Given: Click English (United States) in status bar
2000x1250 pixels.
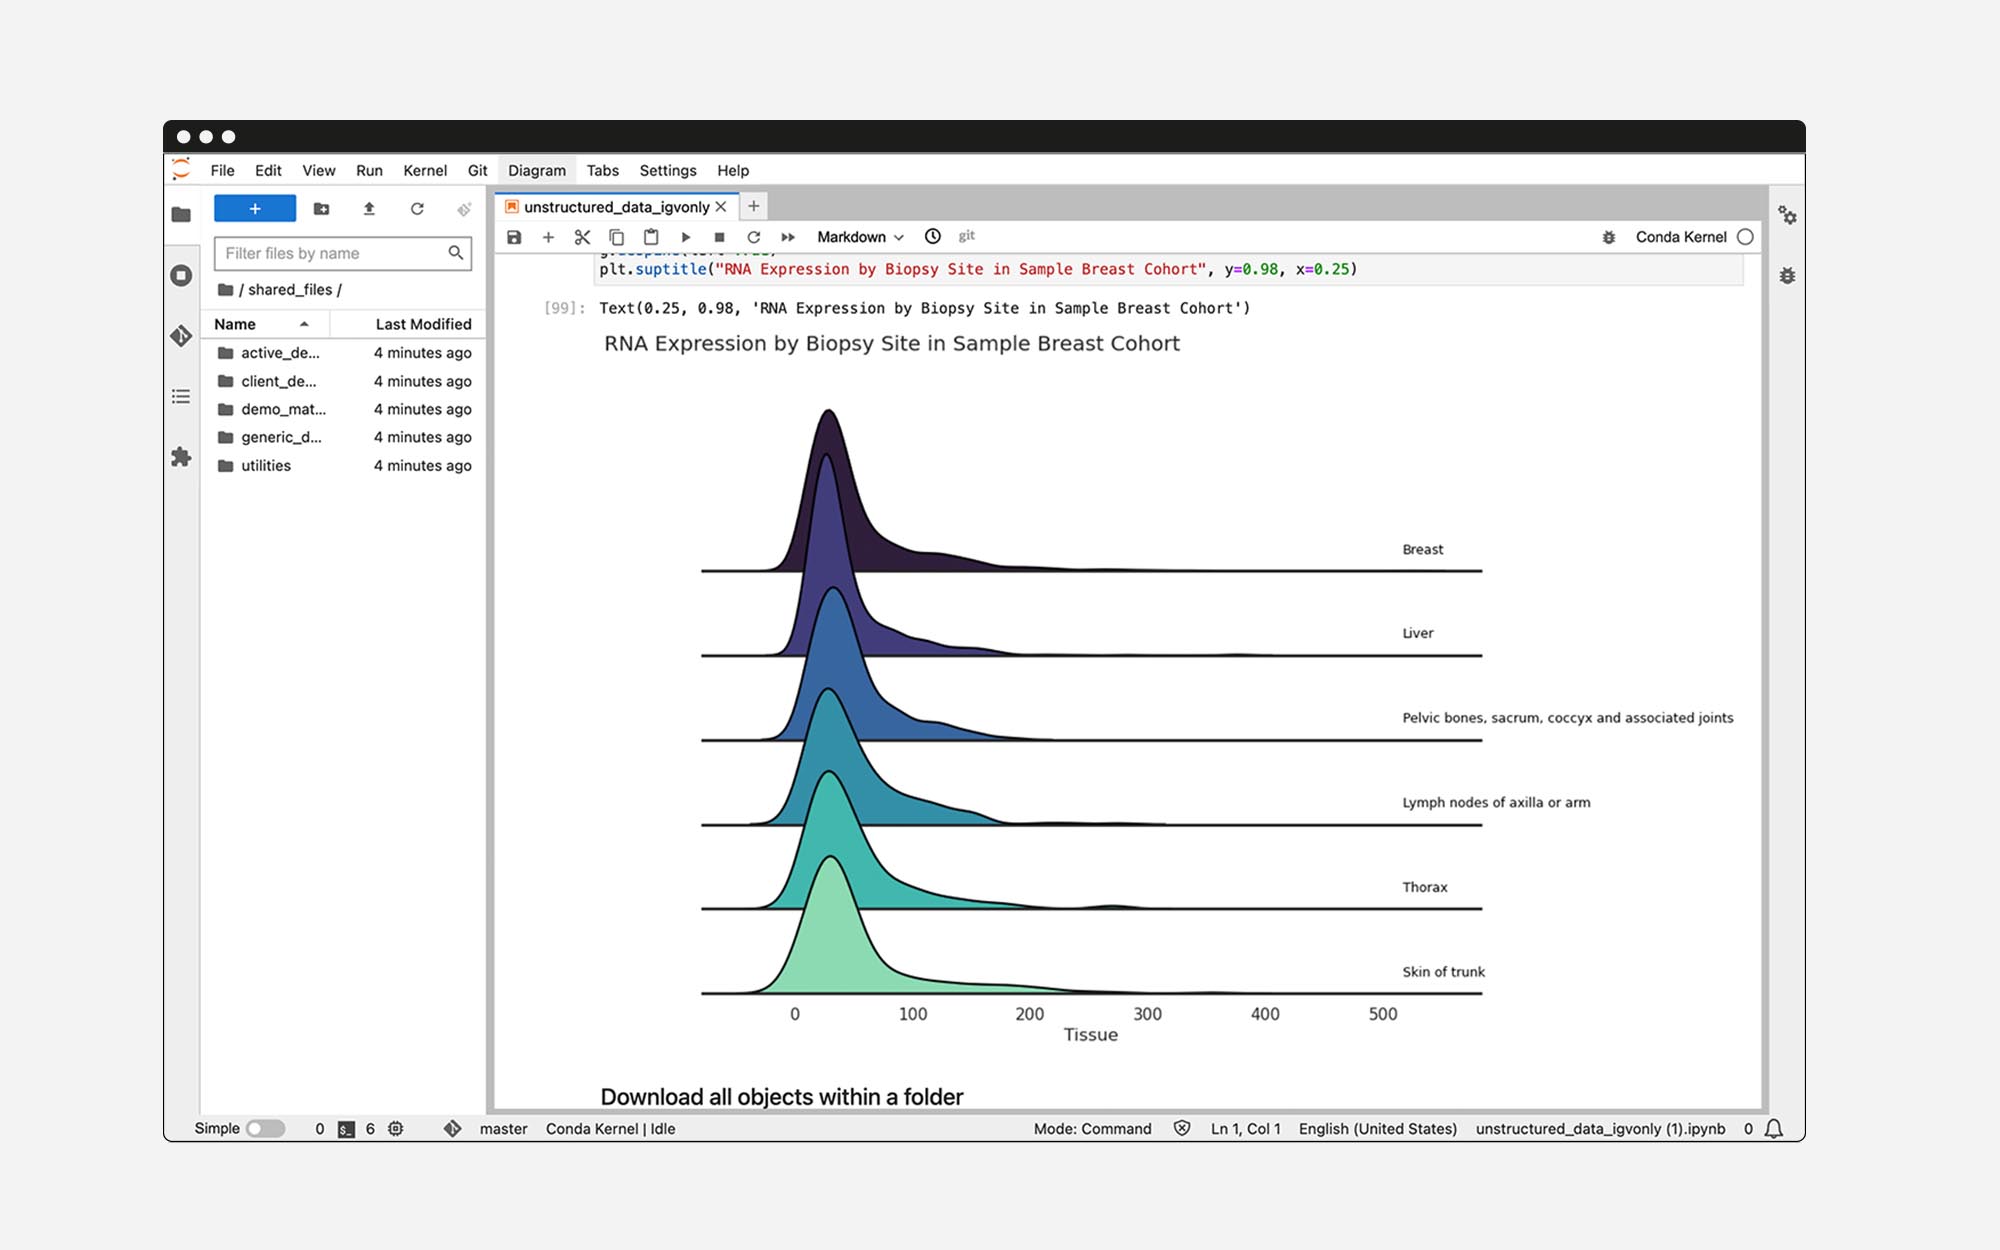Looking at the screenshot, I should (1377, 1129).
